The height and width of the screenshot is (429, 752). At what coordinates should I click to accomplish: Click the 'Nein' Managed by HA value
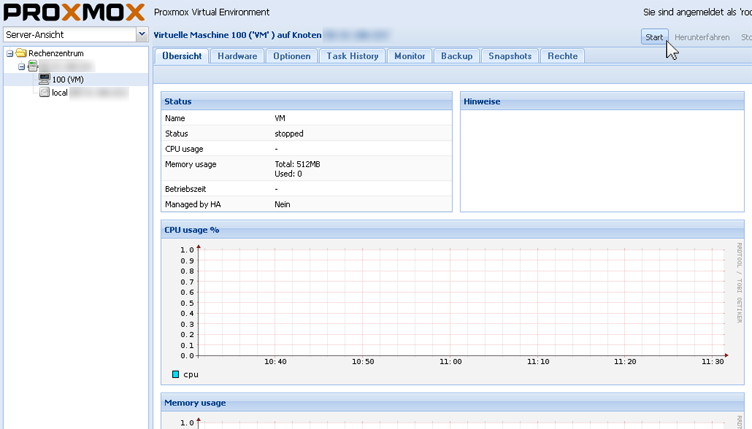[x=282, y=204]
